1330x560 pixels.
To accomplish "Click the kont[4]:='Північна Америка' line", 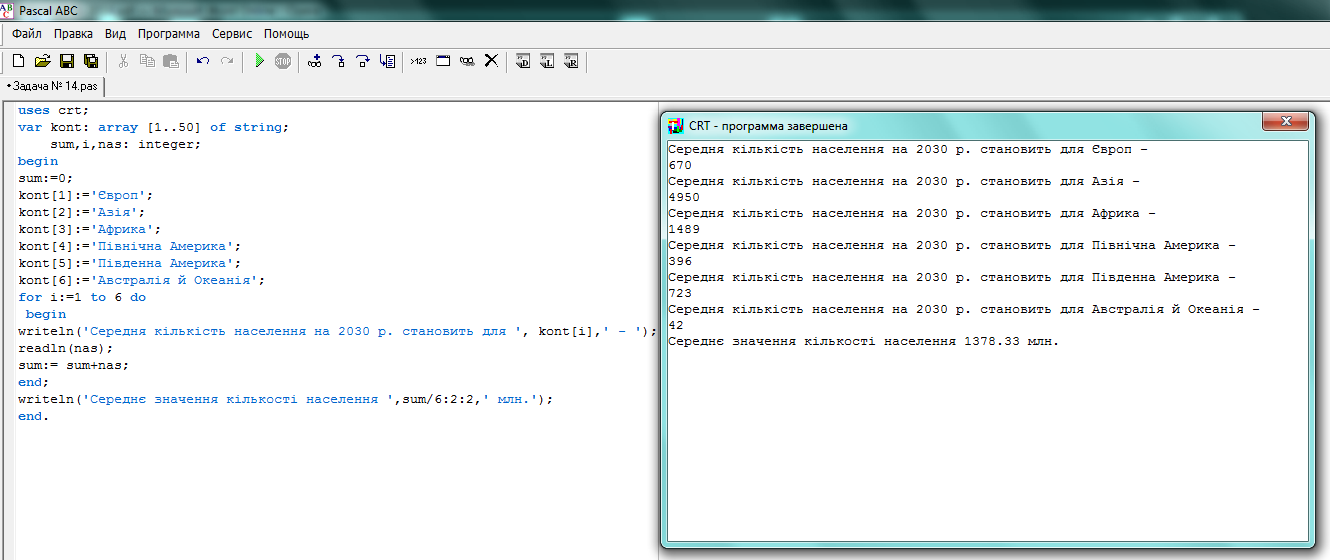I will [x=130, y=246].
